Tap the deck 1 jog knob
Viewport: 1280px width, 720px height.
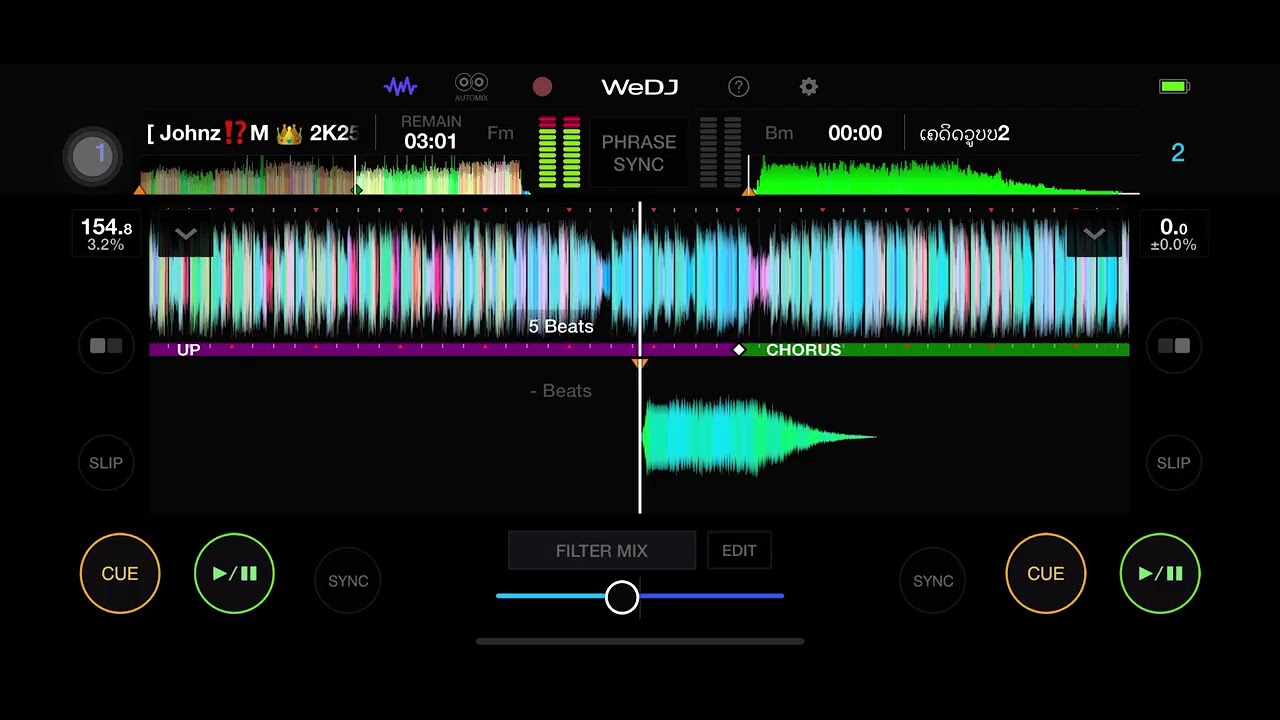94,155
